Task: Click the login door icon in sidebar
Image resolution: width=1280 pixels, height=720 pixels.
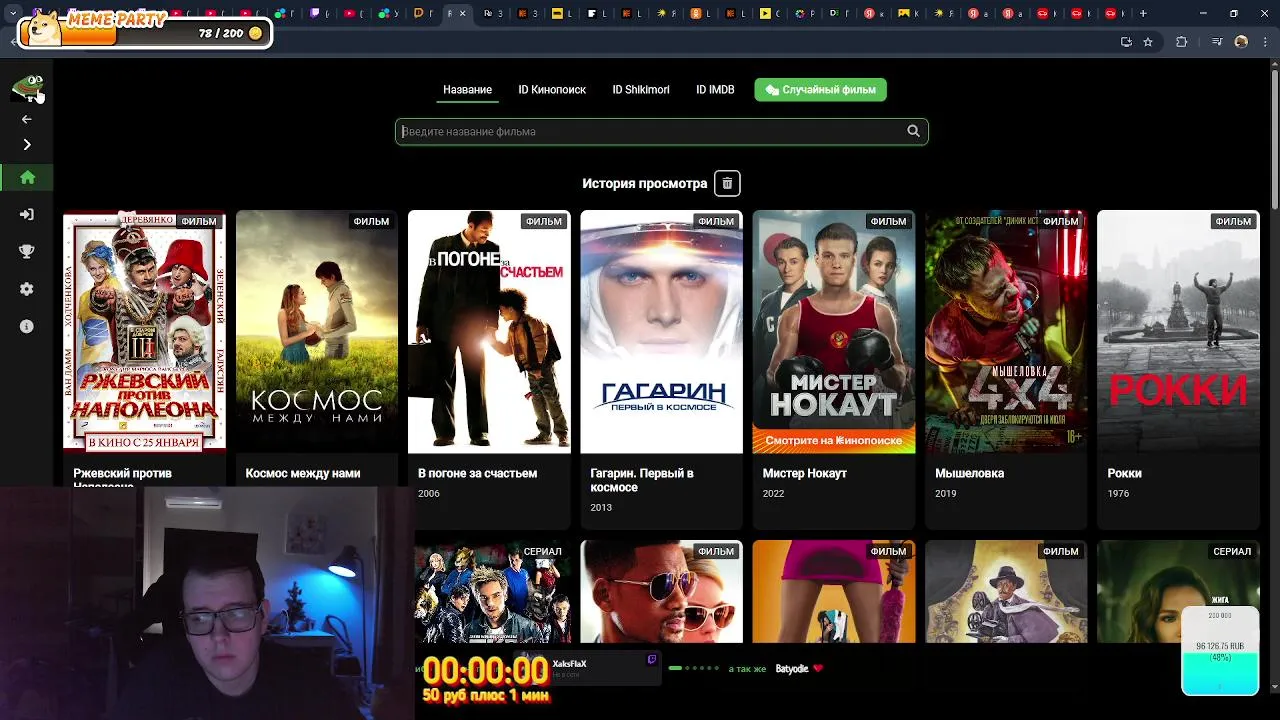Action: [x=27, y=214]
